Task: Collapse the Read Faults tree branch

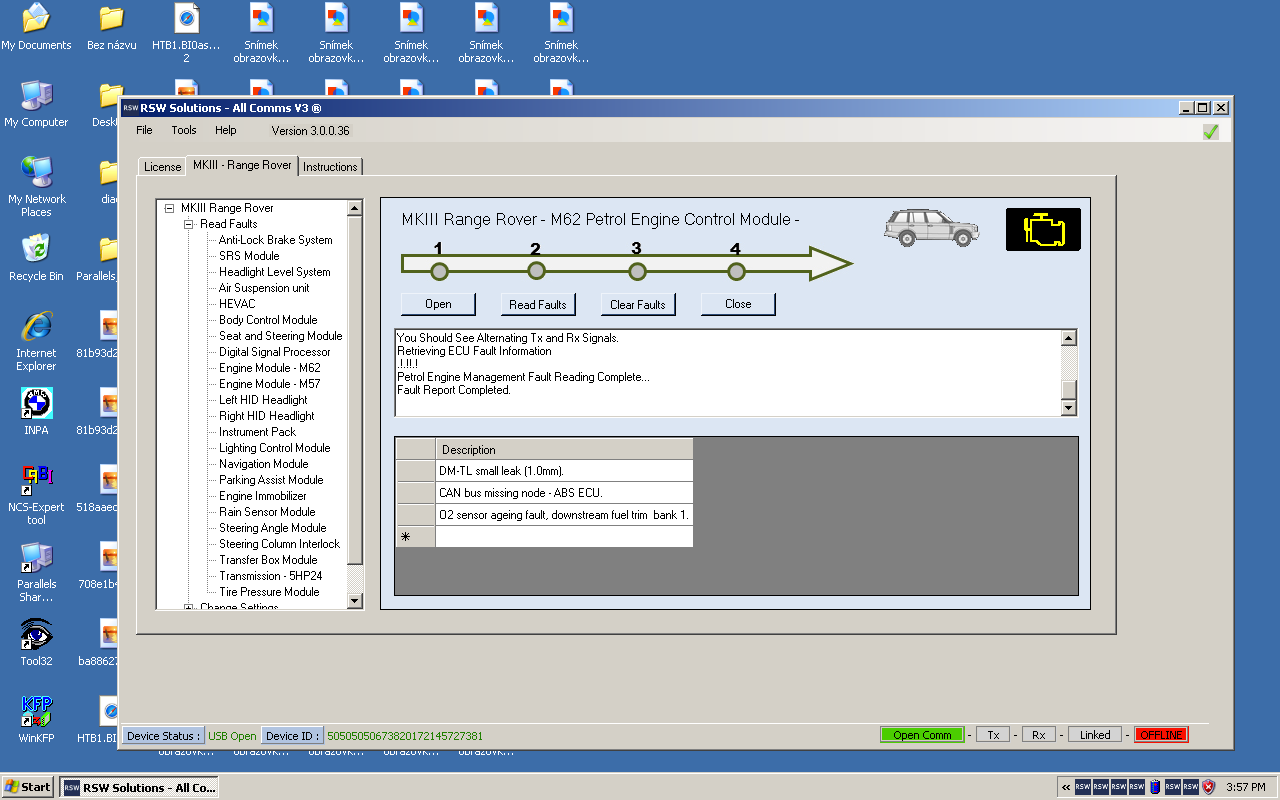Action: tap(188, 224)
